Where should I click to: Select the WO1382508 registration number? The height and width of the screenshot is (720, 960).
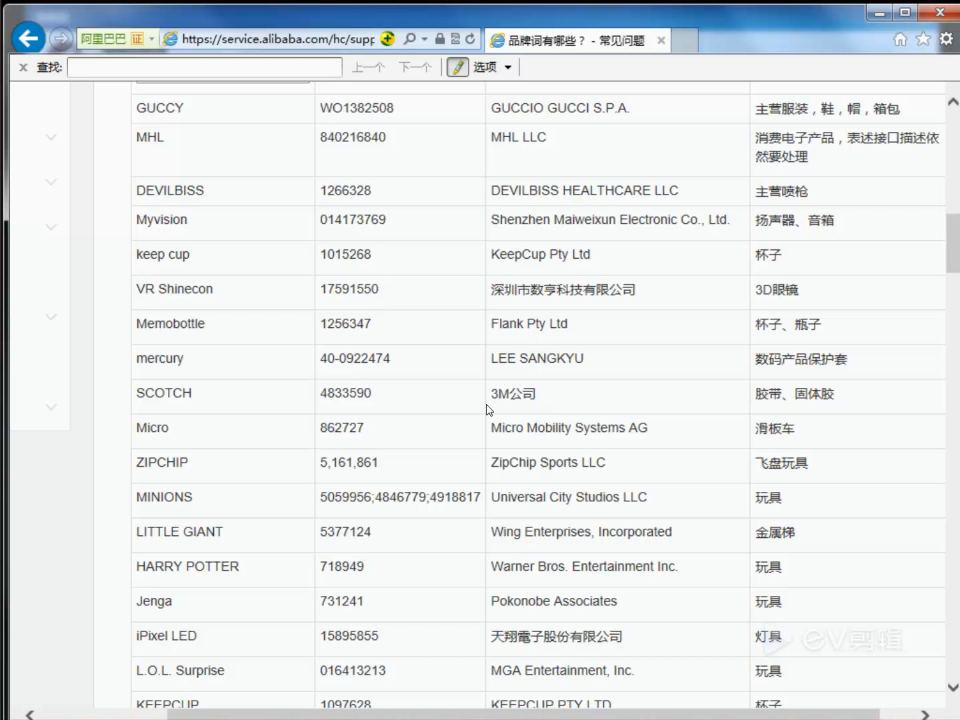point(356,108)
